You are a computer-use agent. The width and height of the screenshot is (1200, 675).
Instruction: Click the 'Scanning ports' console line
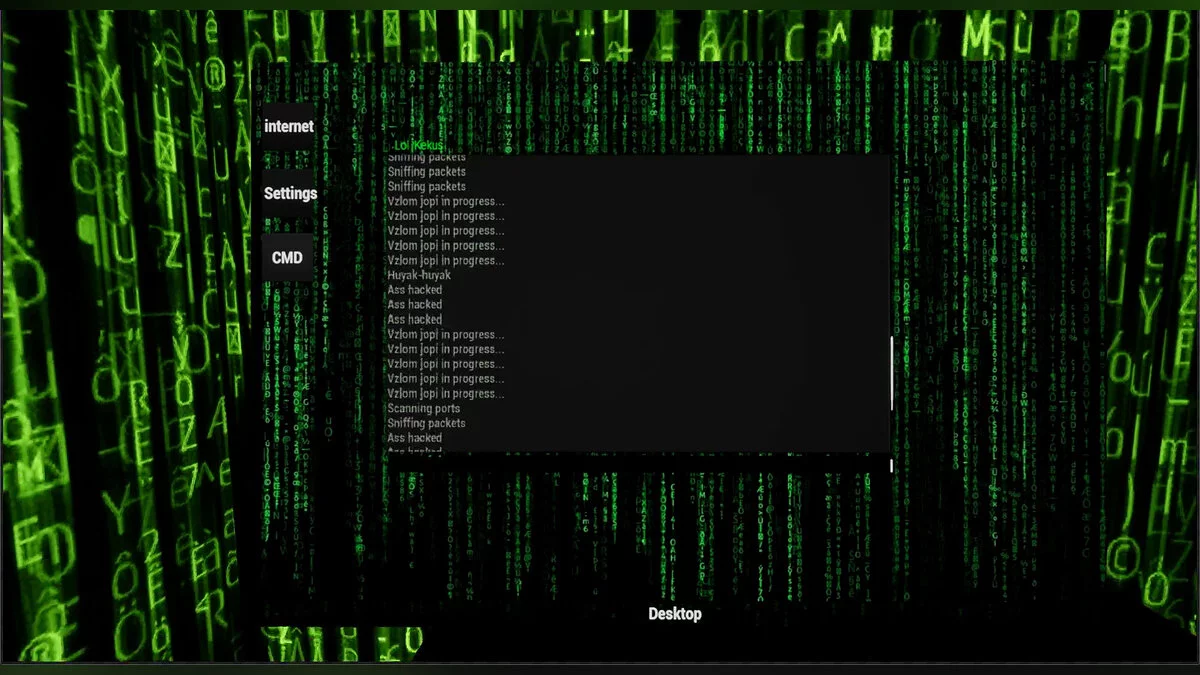(x=424, y=408)
